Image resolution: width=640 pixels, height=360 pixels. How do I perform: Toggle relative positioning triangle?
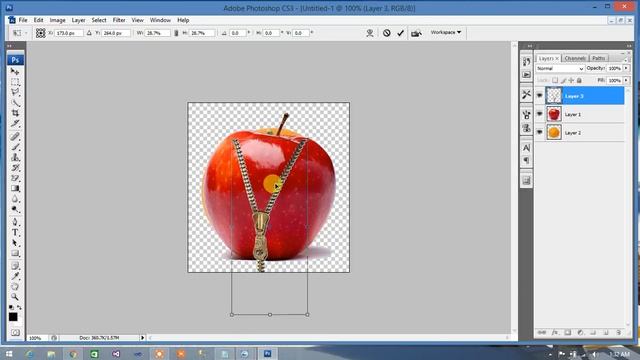(89, 33)
